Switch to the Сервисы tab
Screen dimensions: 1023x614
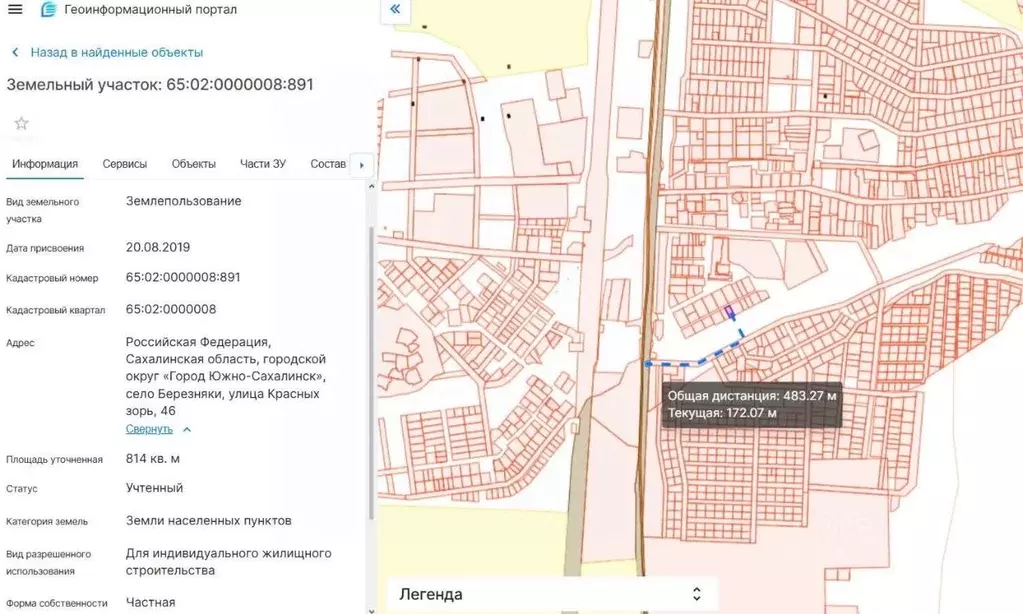point(123,164)
